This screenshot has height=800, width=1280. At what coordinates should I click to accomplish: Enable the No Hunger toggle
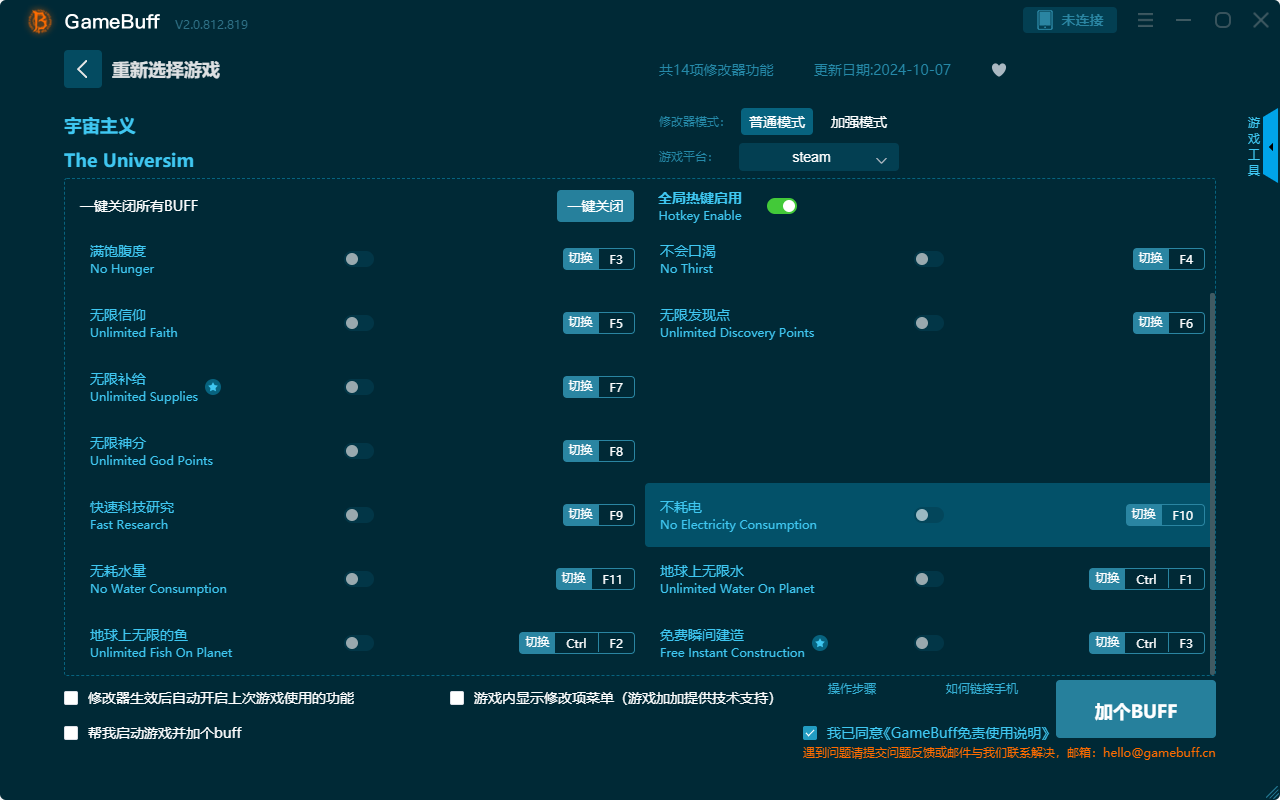tap(358, 258)
